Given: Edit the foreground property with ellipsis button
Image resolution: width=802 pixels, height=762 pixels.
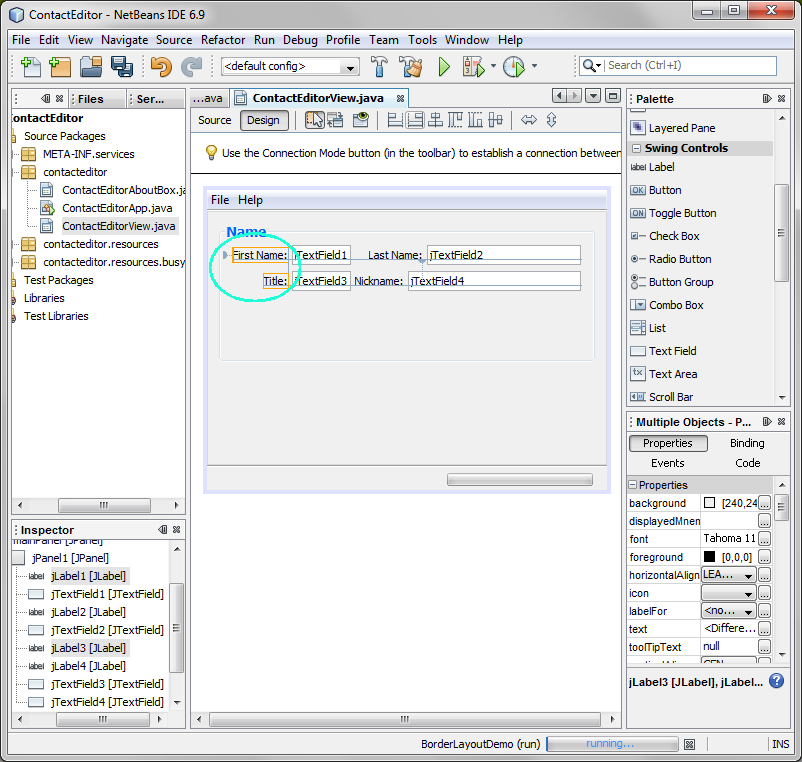Looking at the screenshot, I should (764, 557).
